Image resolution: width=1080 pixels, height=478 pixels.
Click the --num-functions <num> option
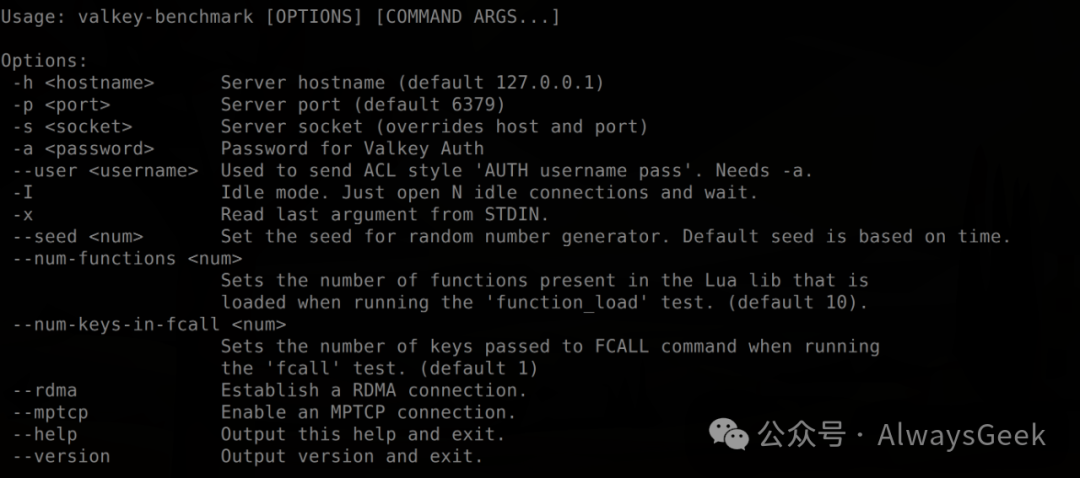(127, 258)
